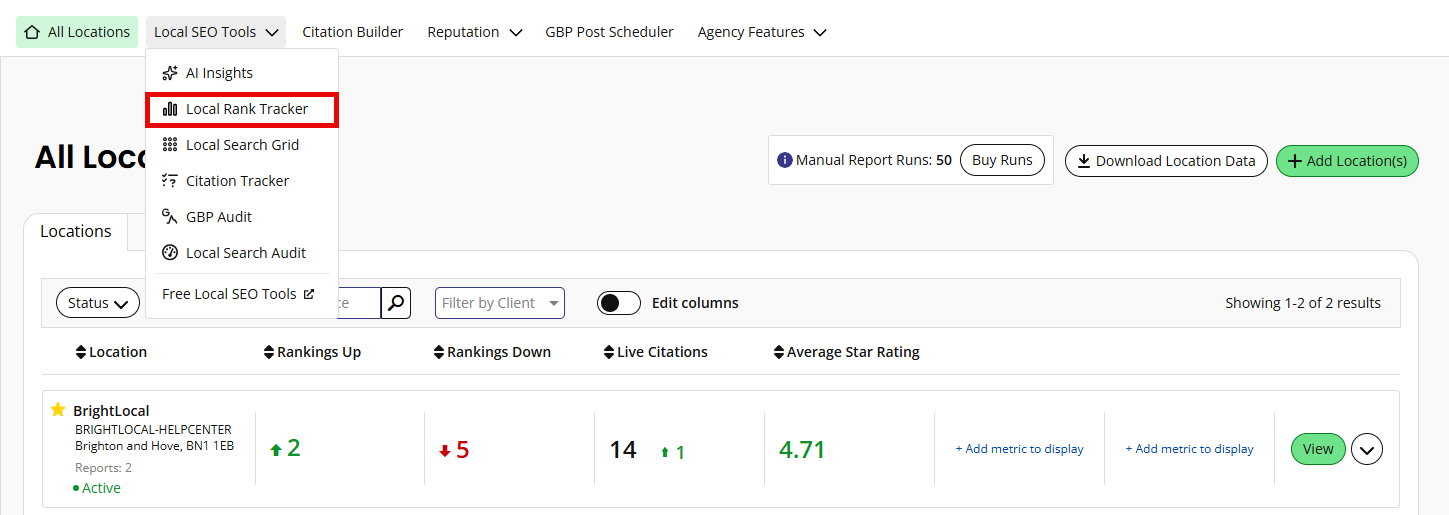1449x515 pixels.
Task: Collapse the Local SEO Tools dropdown
Action: click(216, 32)
